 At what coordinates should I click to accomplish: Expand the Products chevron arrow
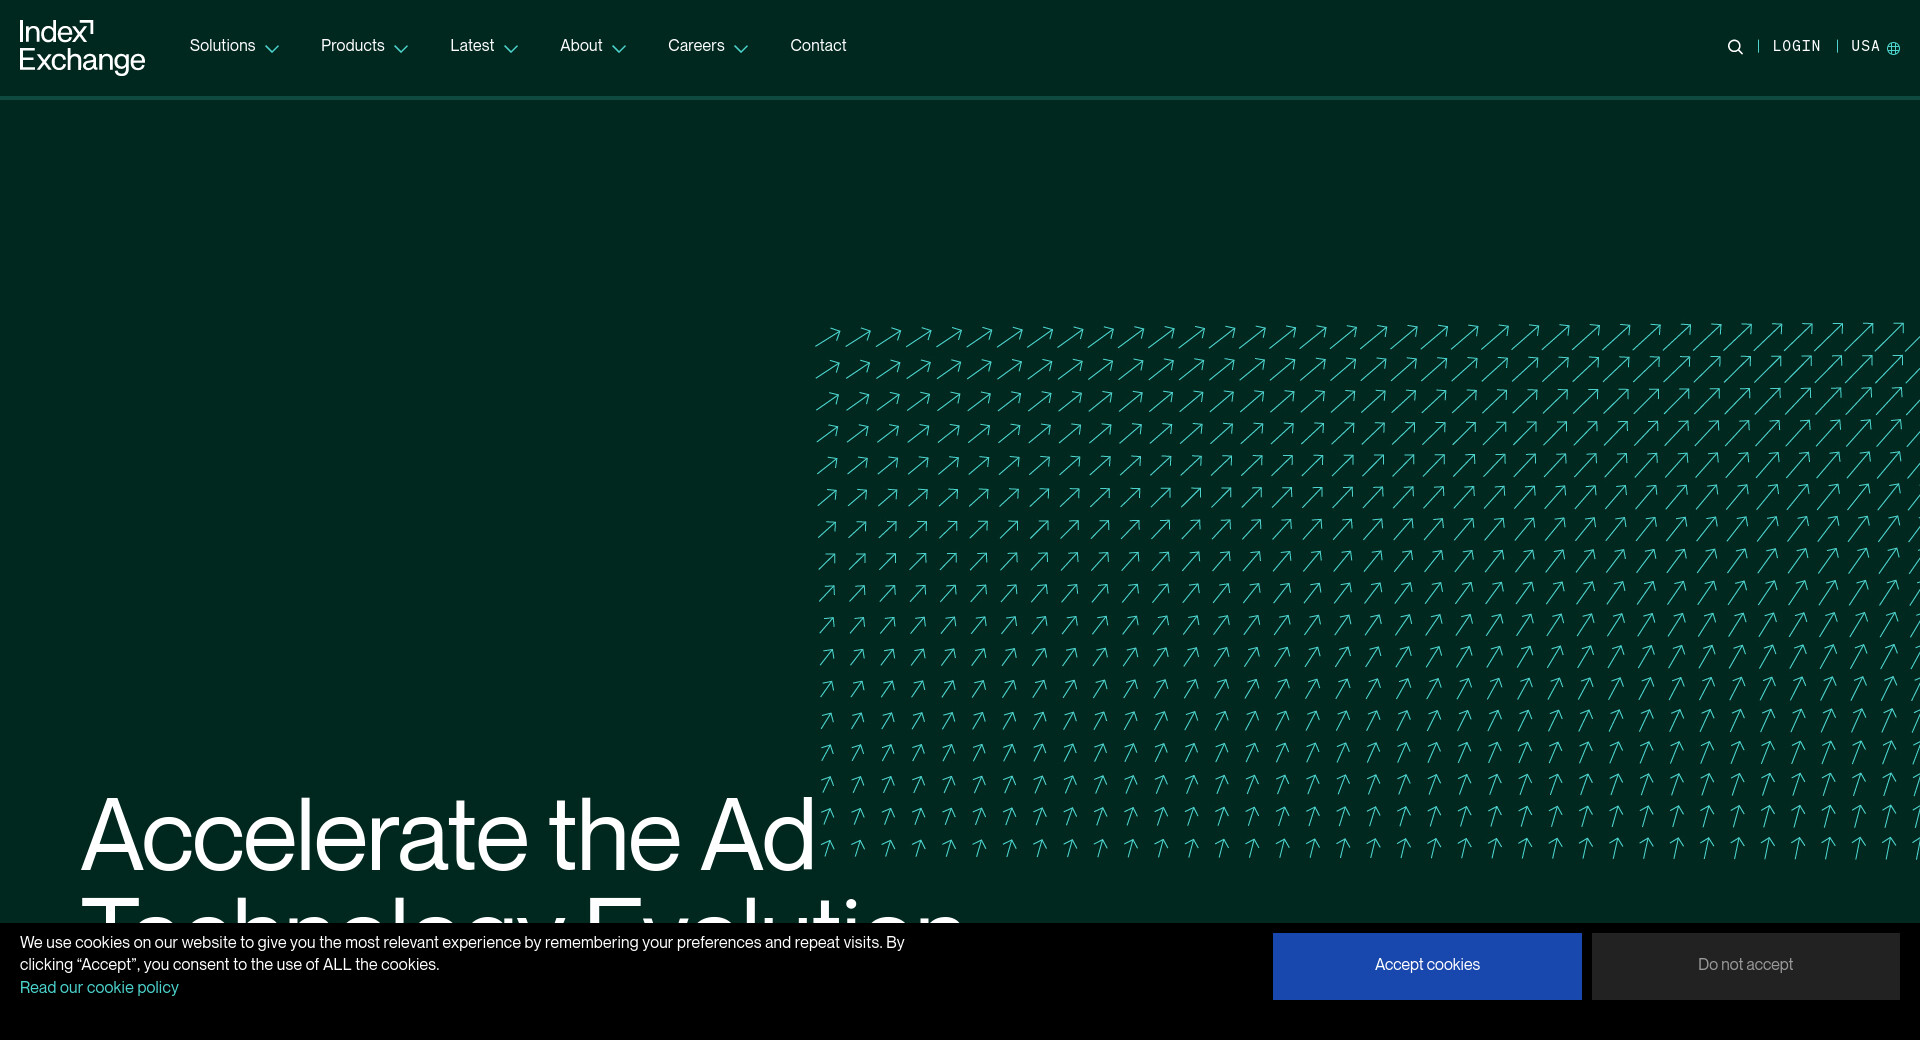[x=401, y=49]
